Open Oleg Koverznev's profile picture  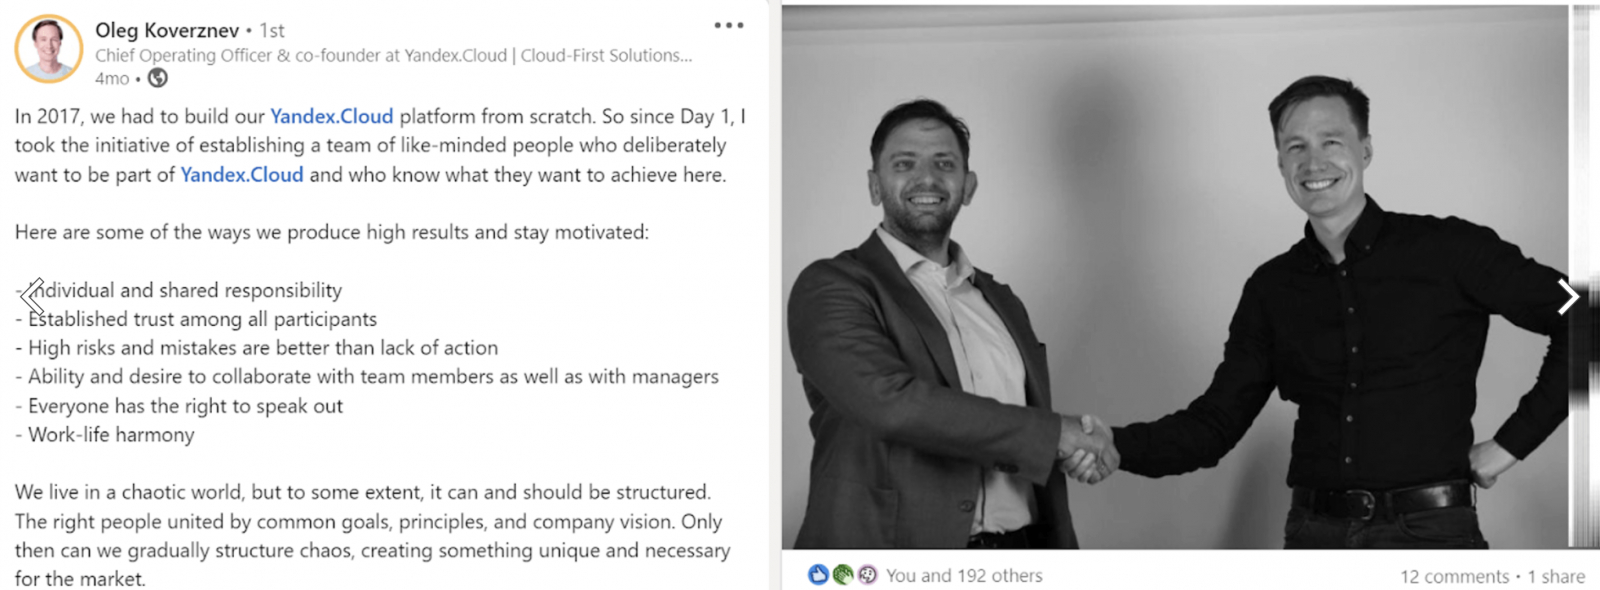click(48, 48)
